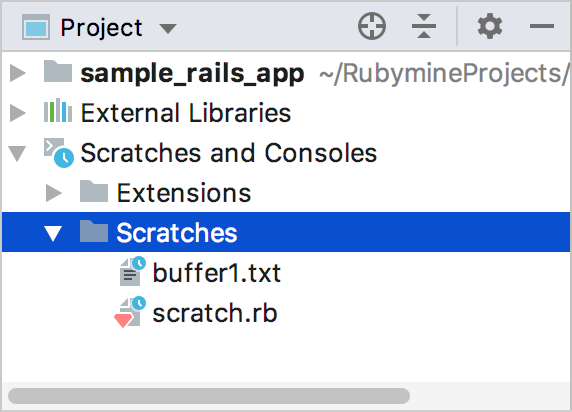Click the locate/select opened file crosshair icon
Viewport: 572px width, 412px height.
pyautogui.click(x=372, y=26)
